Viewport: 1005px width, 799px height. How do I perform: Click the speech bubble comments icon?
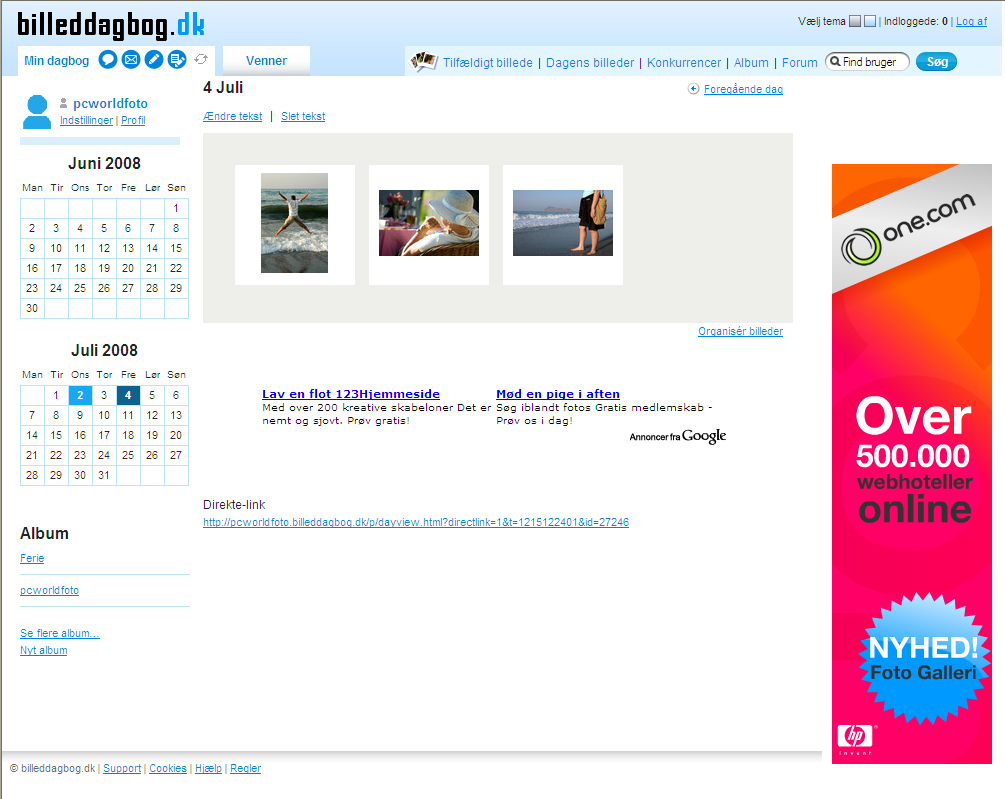[x=108, y=60]
